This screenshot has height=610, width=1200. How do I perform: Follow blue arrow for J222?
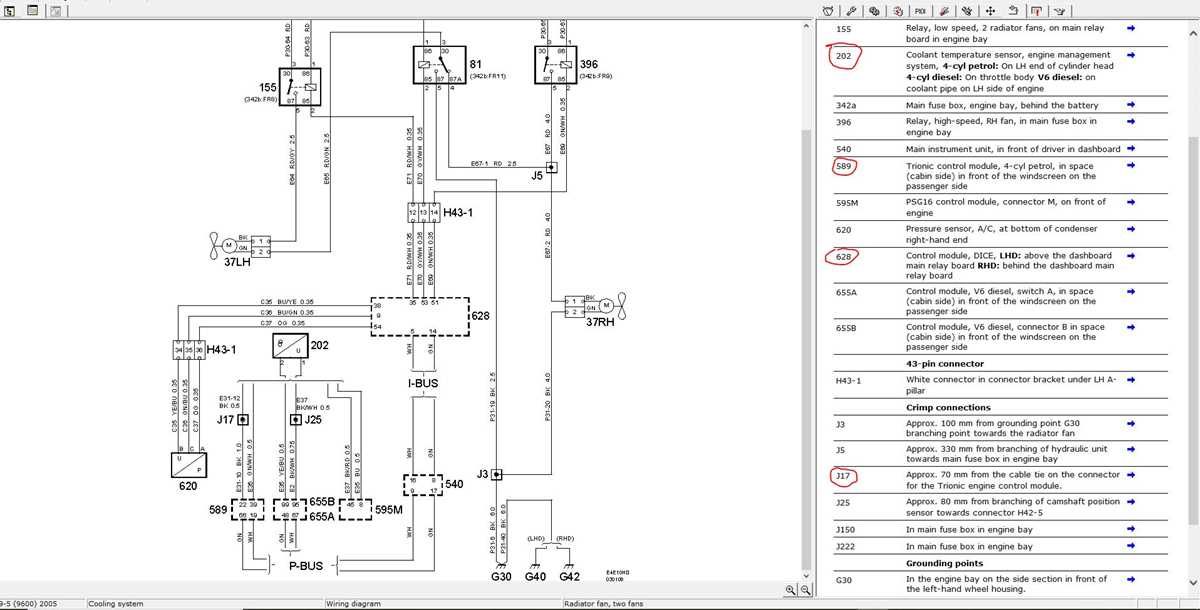click(1130, 546)
